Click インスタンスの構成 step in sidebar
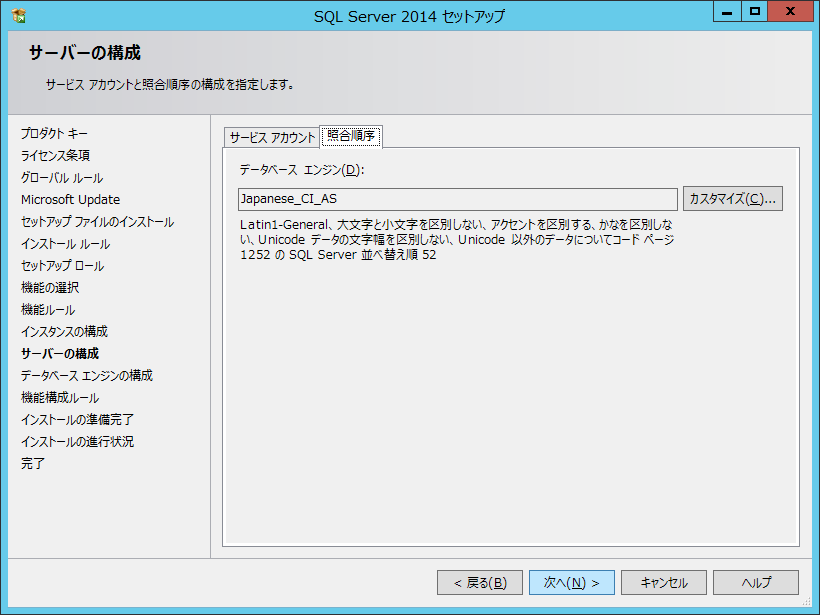The width and height of the screenshot is (820, 615). pyautogui.click(x=64, y=331)
